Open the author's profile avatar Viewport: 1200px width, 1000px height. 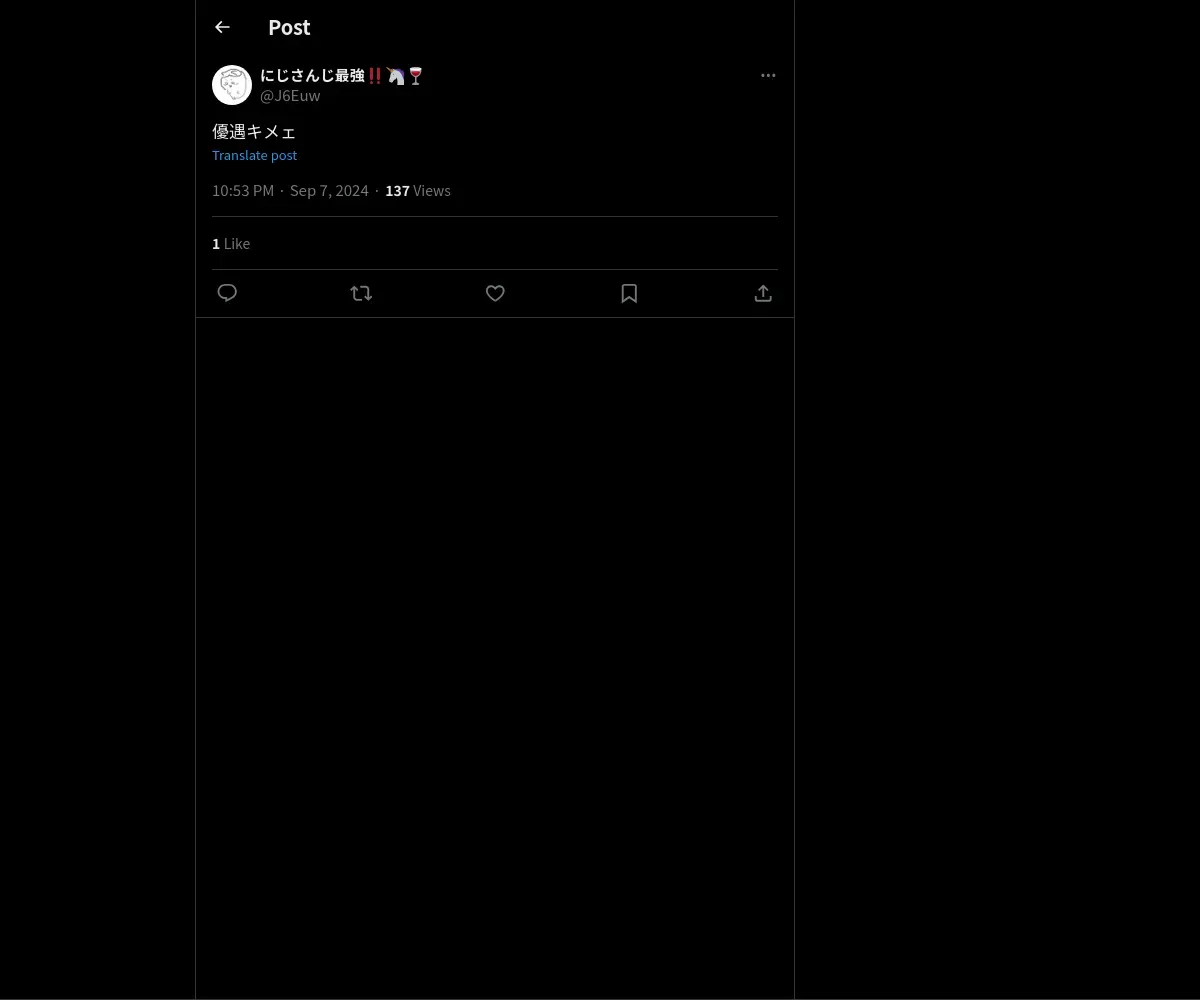coord(232,85)
